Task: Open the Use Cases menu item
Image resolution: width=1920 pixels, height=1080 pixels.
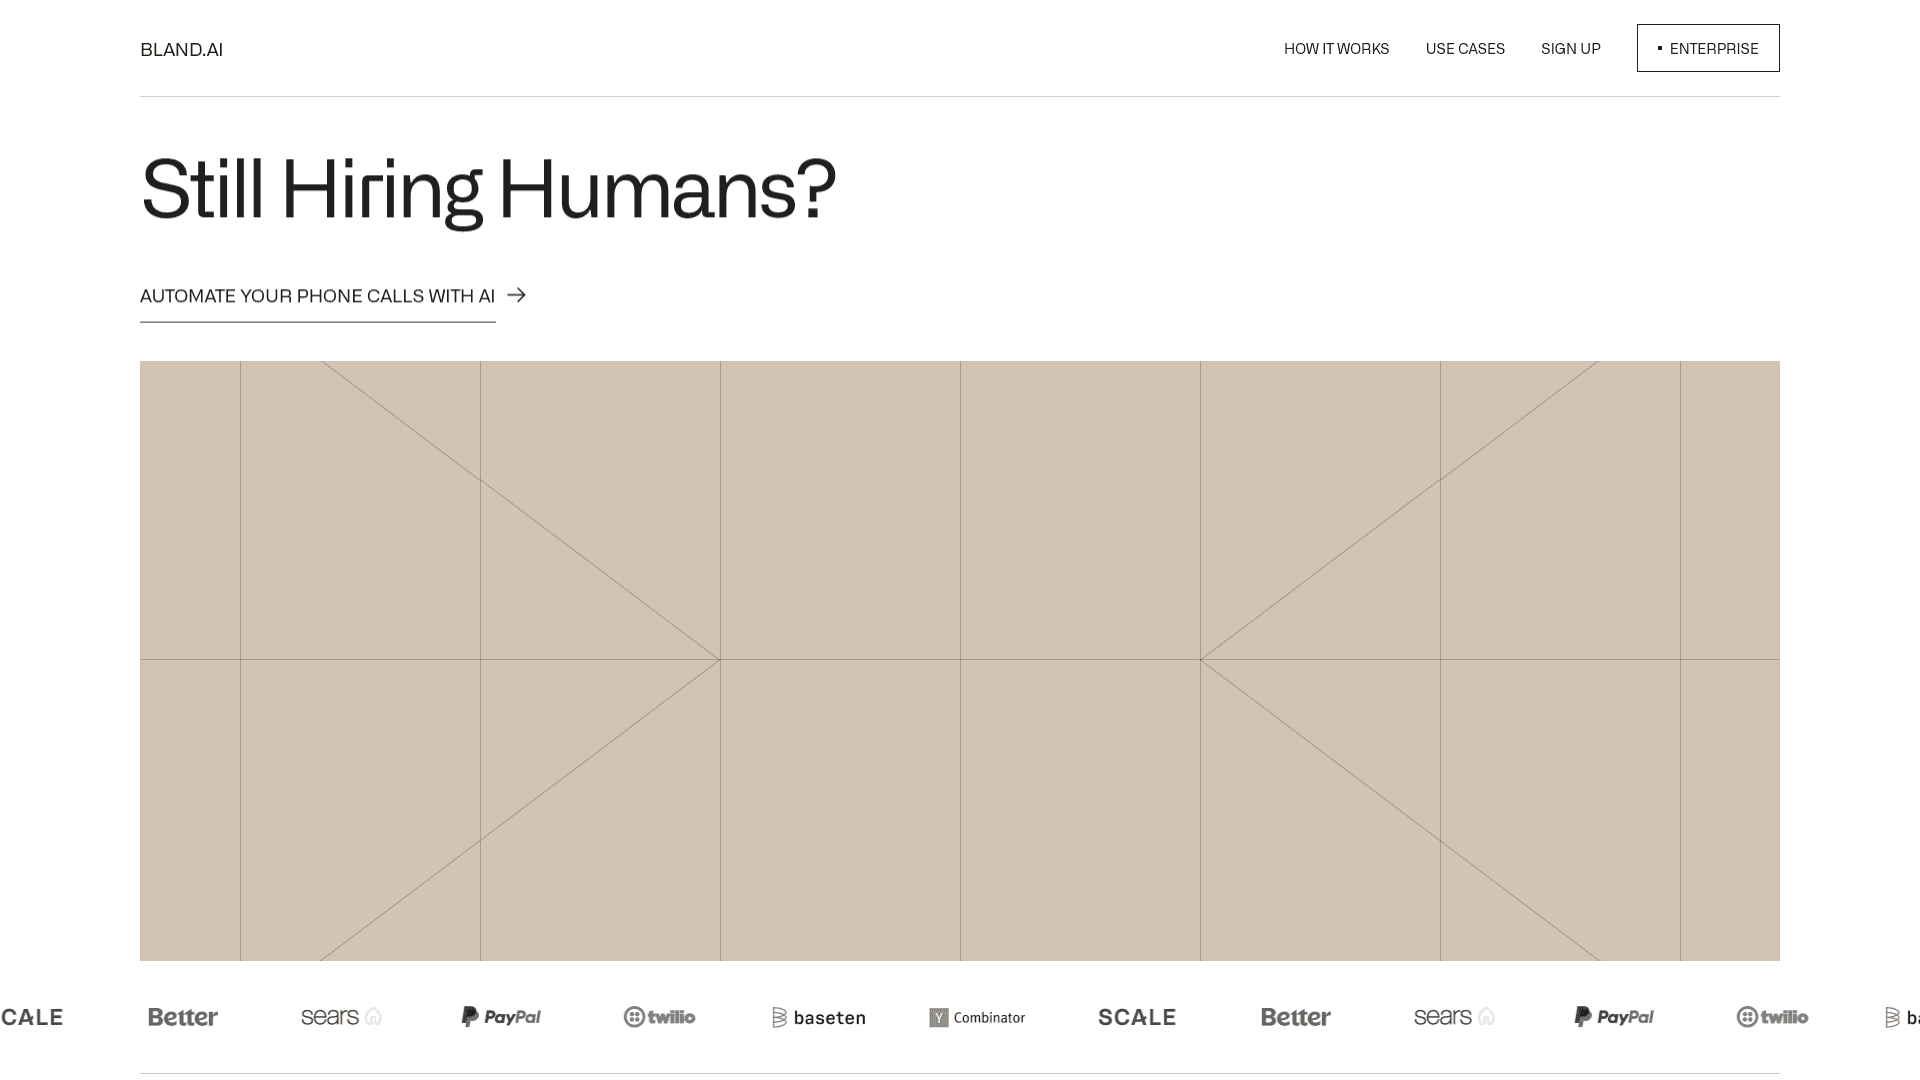Action: coord(1465,48)
